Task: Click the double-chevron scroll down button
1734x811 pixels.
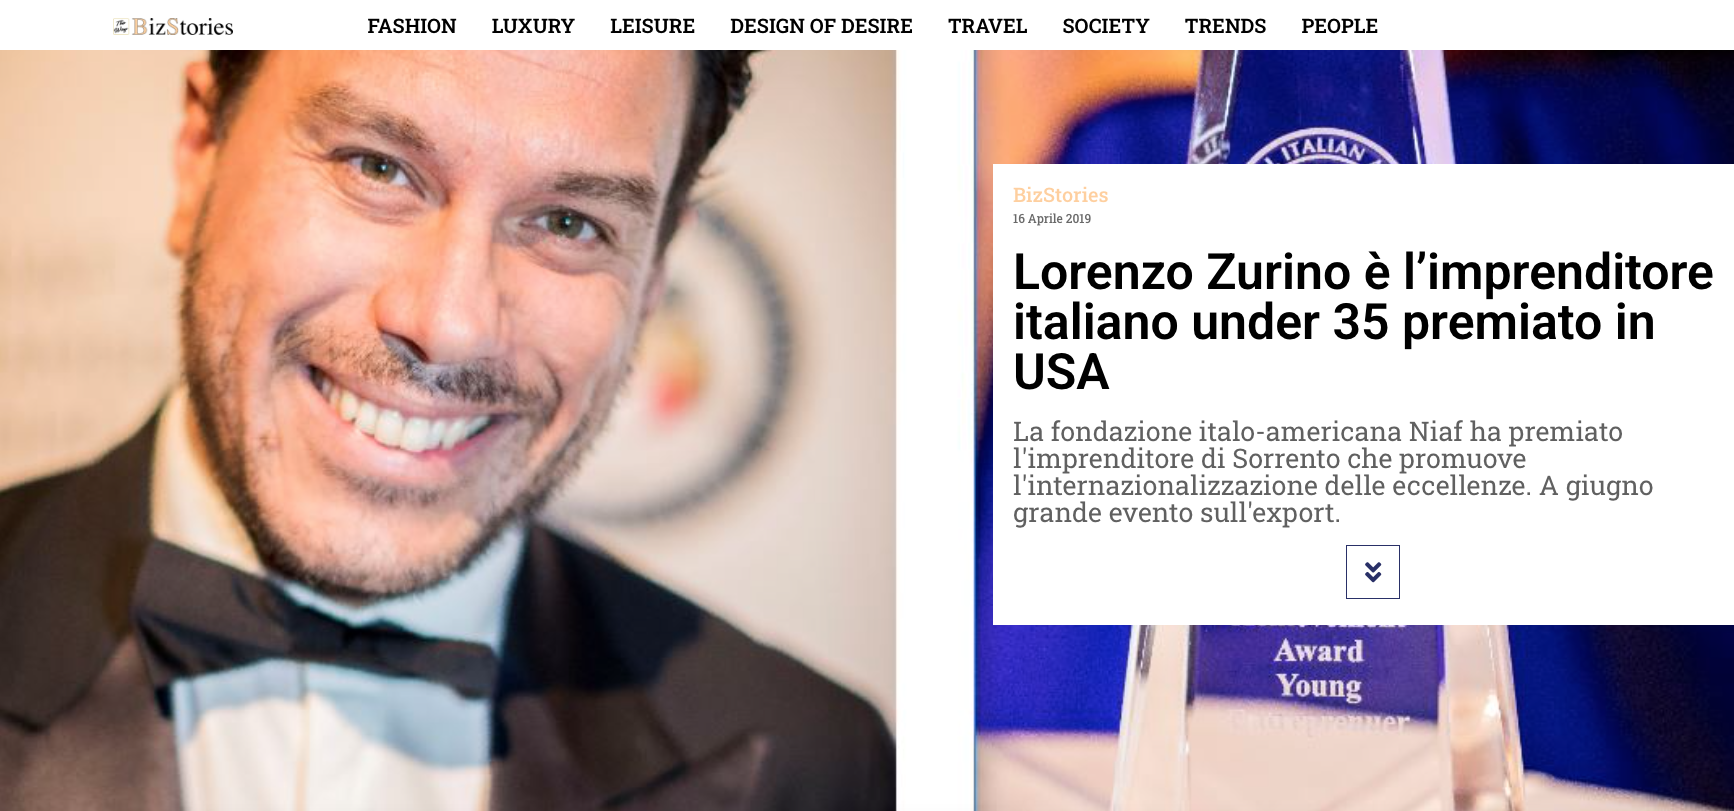Action: [1372, 572]
